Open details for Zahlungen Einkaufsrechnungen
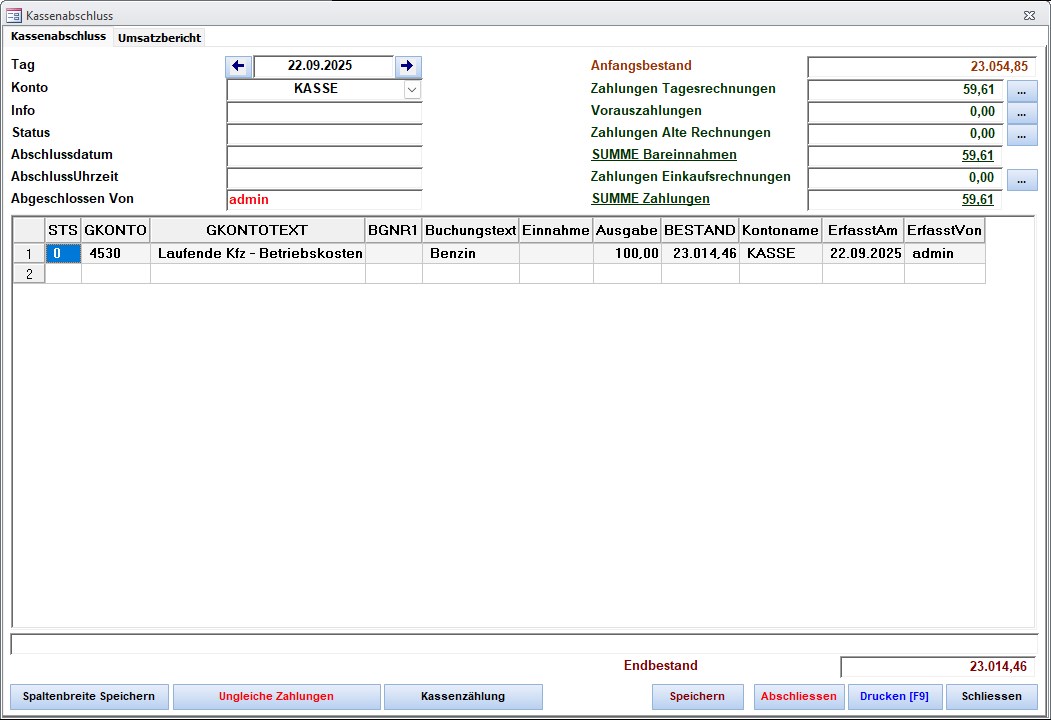1051x720 pixels. click(1021, 180)
